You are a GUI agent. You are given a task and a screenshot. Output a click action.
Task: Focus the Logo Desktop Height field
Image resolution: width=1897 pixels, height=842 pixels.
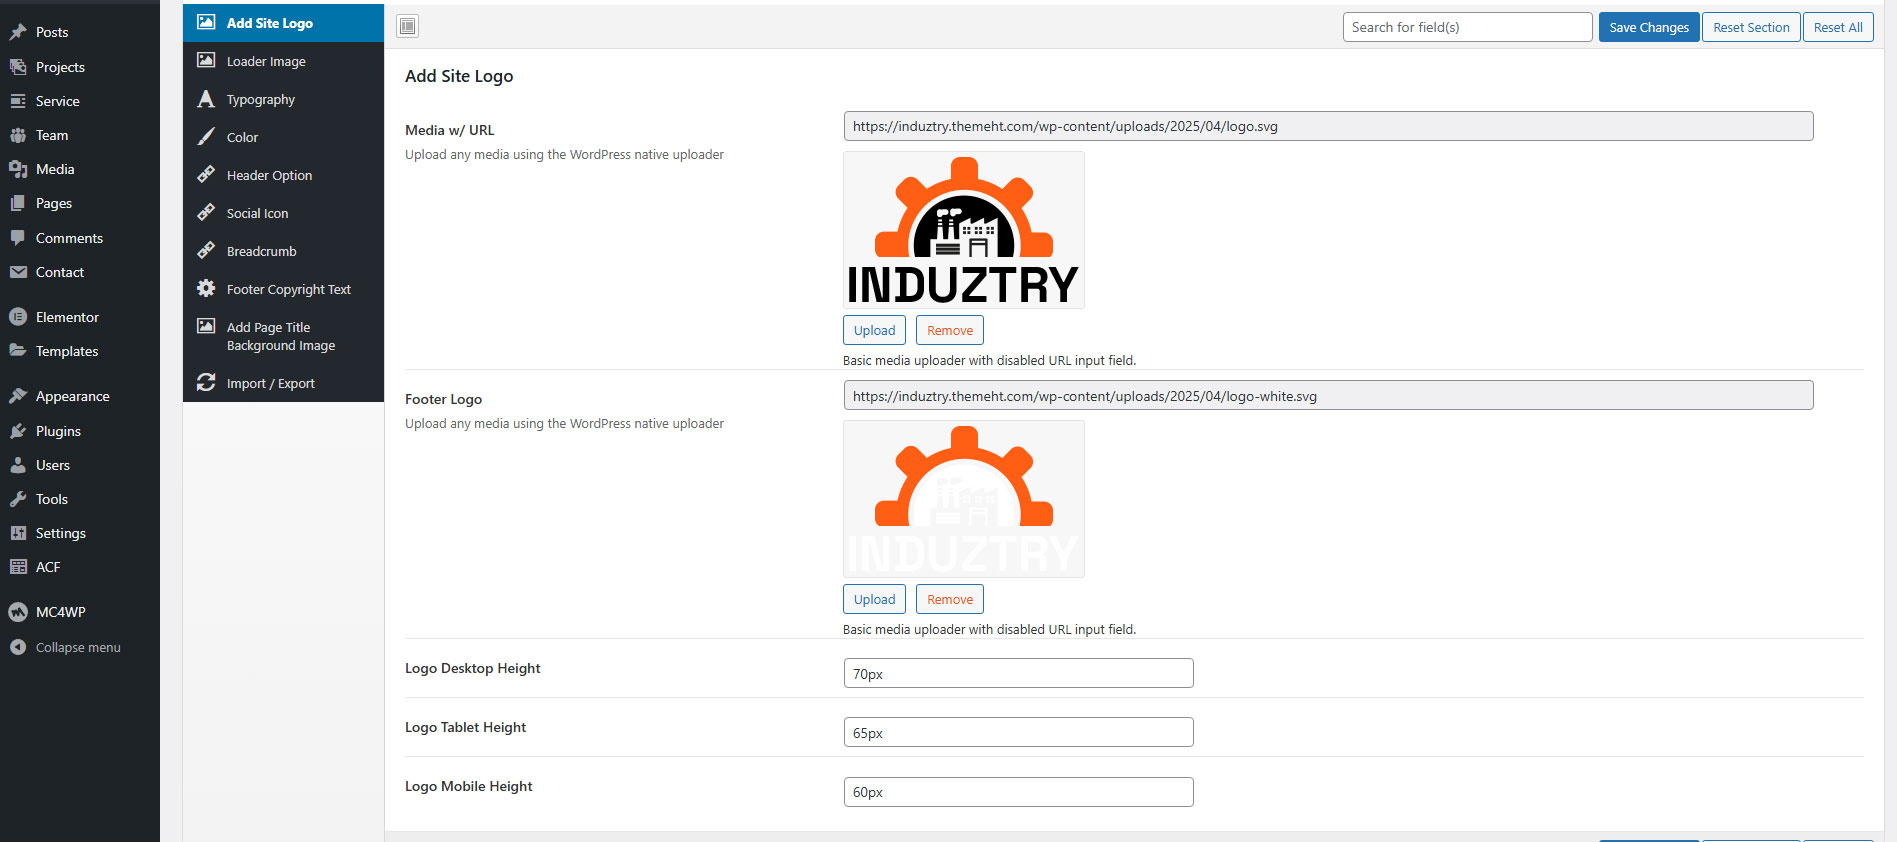click(x=1018, y=673)
